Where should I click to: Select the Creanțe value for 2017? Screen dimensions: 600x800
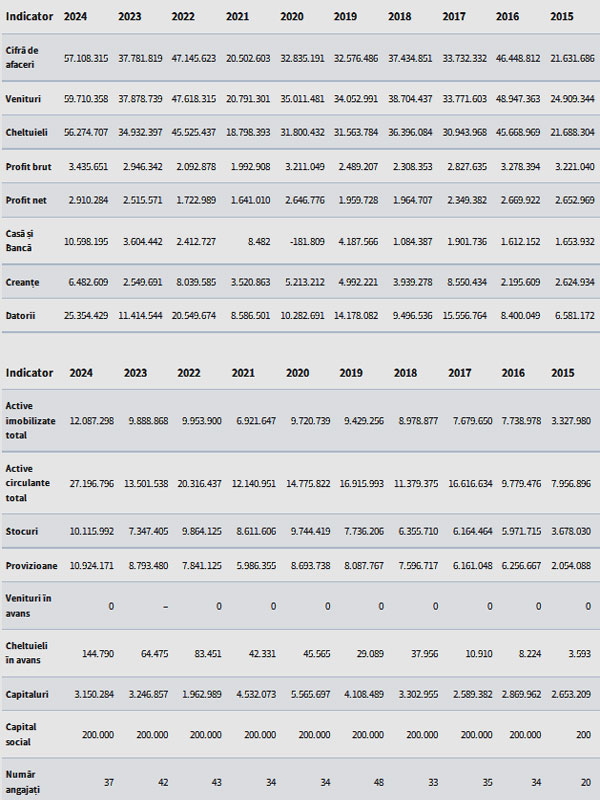coord(467,282)
